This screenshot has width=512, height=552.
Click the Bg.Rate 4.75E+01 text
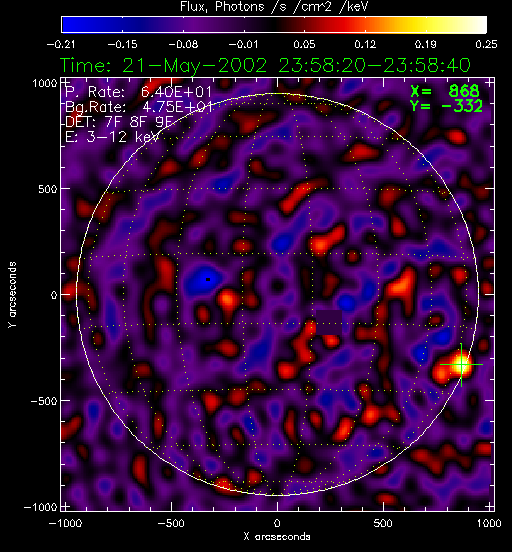[139, 107]
